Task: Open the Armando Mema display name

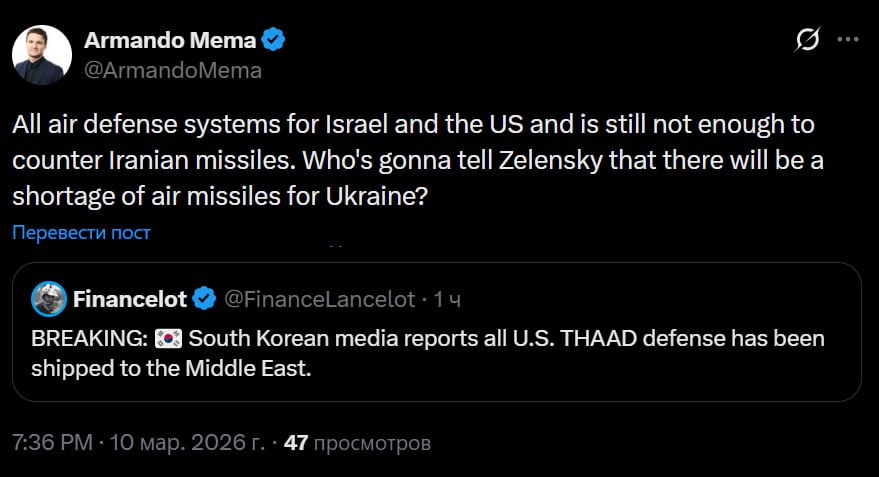Action: (x=170, y=41)
